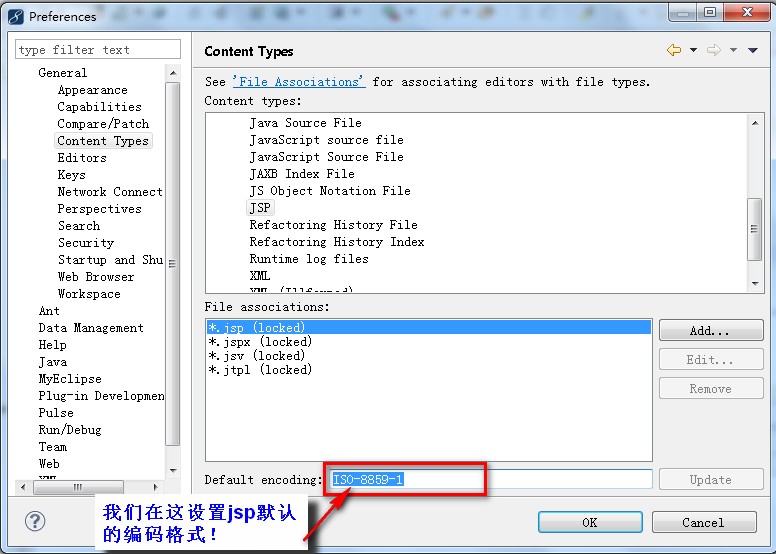Image resolution: width=776 pixels, height=554 pixels.
Task: Click the forward navigation arrow icon
Action: point(714,50)
